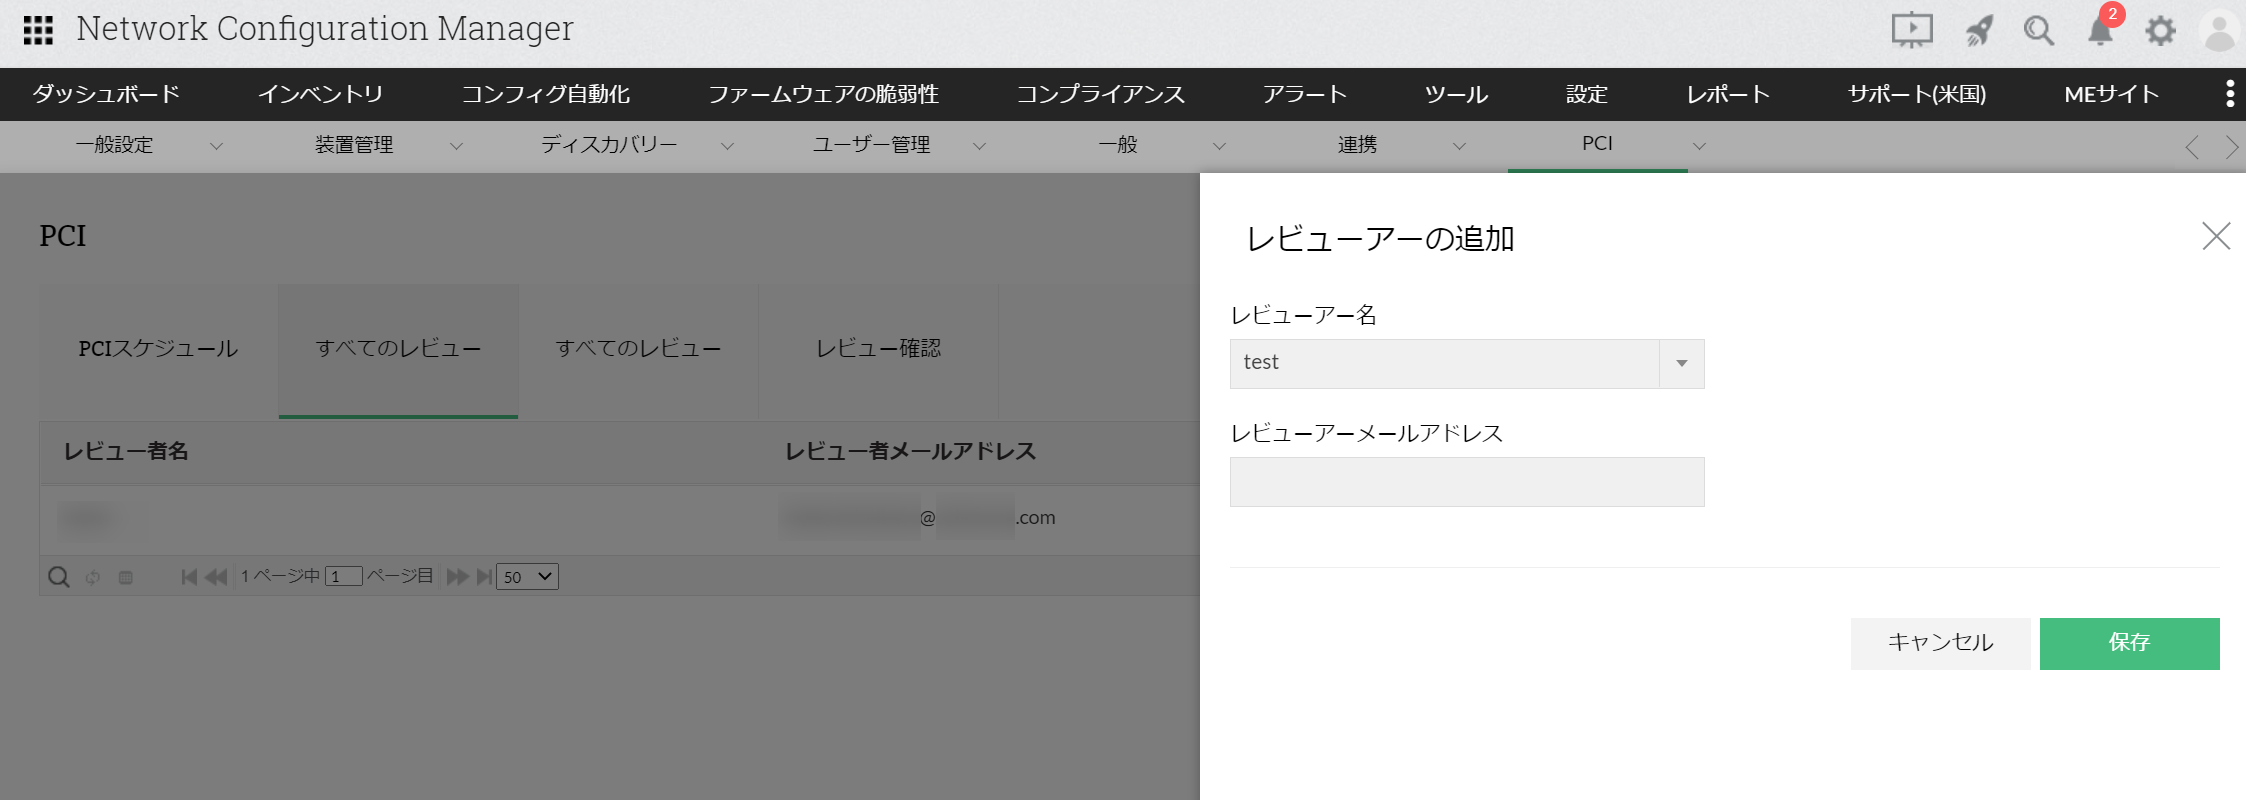Image resolution: width=2246 pixels, height=800 pixels.
Task: Open the MEサイト menu
Action: (x=2112, y=94)
